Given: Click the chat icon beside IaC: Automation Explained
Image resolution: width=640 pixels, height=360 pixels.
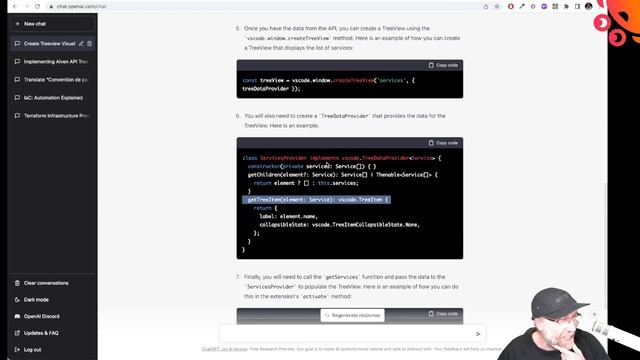Looking at the screenshot, I should pyautogui.click(x=17, y=98).
